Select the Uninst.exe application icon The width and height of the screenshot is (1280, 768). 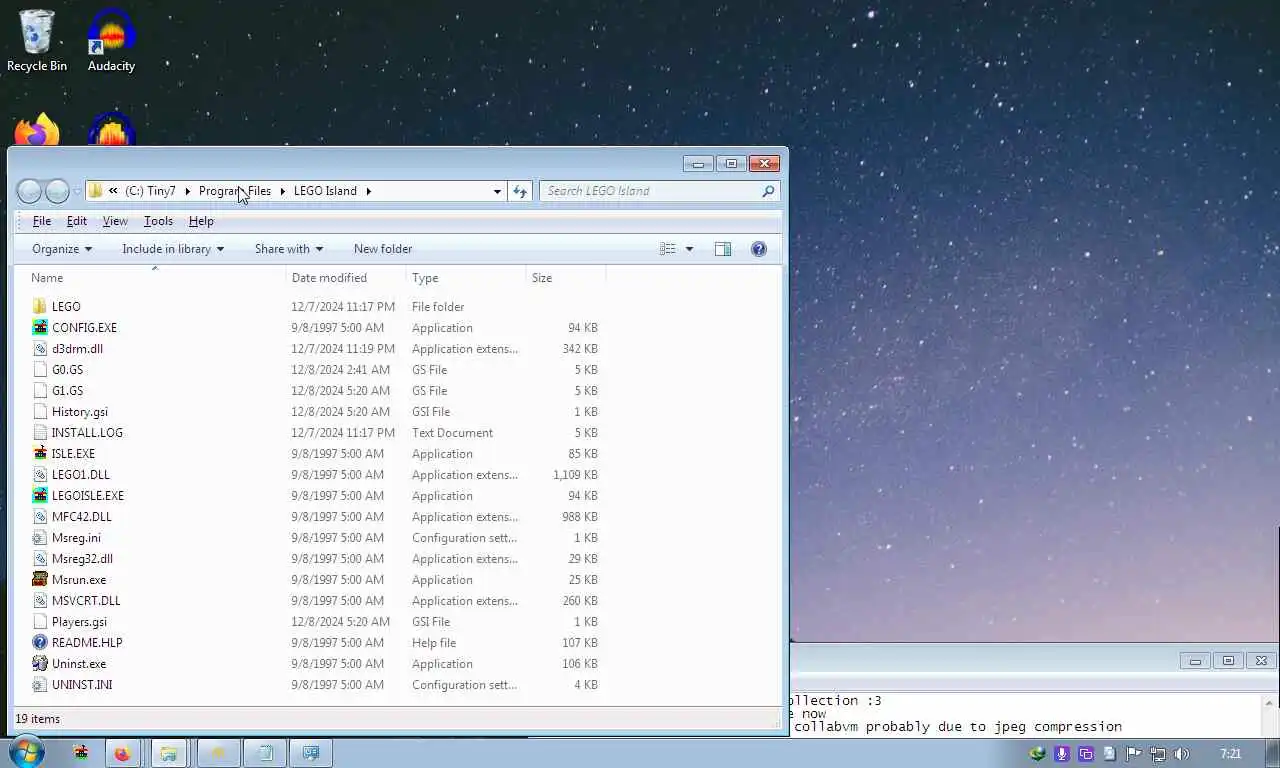tap(40, 664)
